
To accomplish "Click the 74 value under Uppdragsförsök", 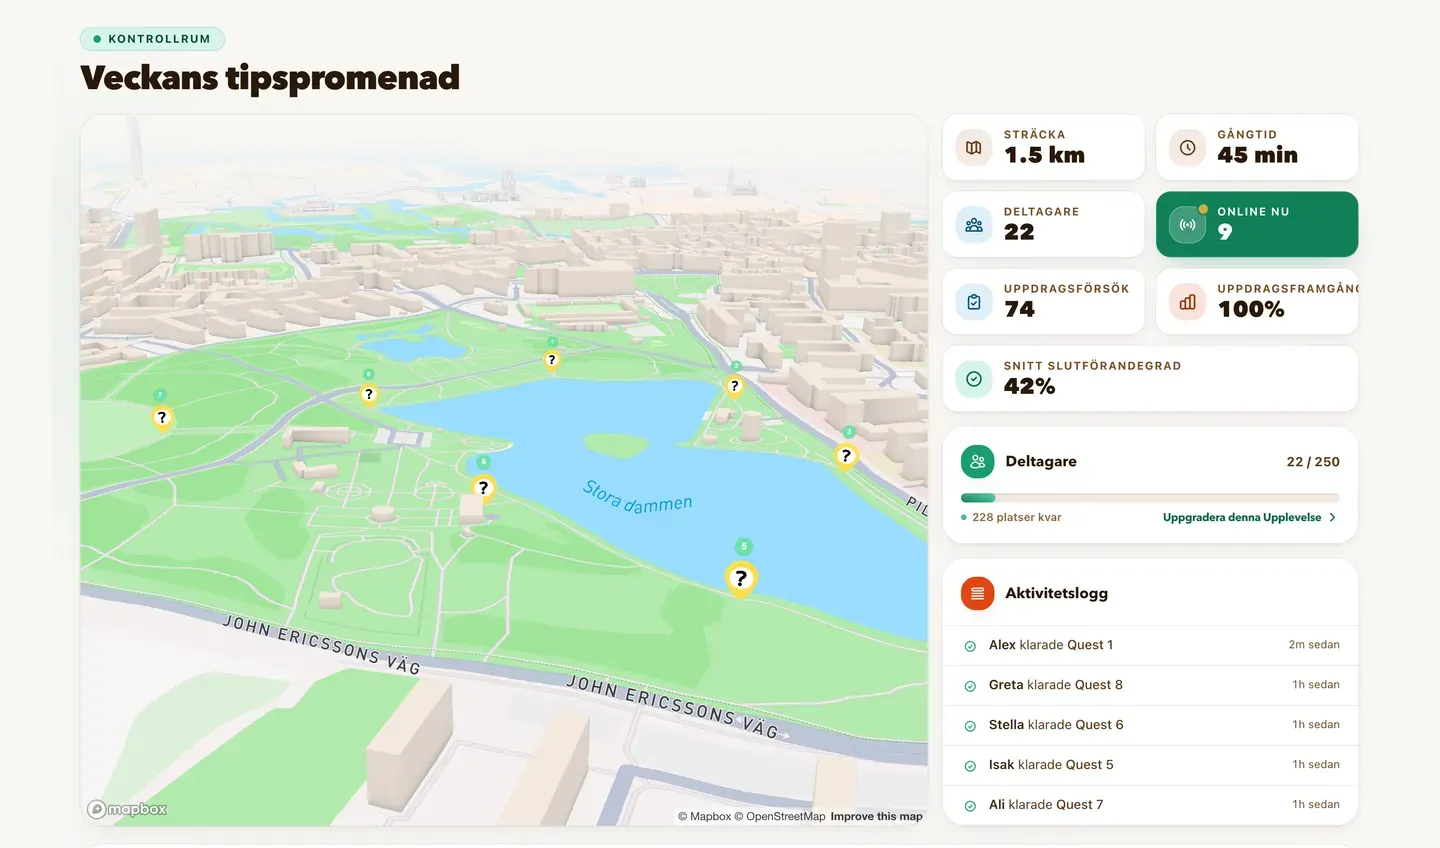I will click(1019, 309).
